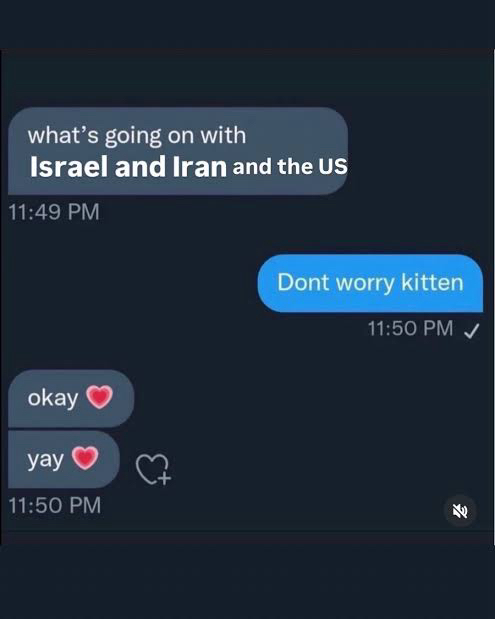The height and width of the screenshot is (619, 495).
Task: Click the words 'what's going on with'
Action: 137,136
